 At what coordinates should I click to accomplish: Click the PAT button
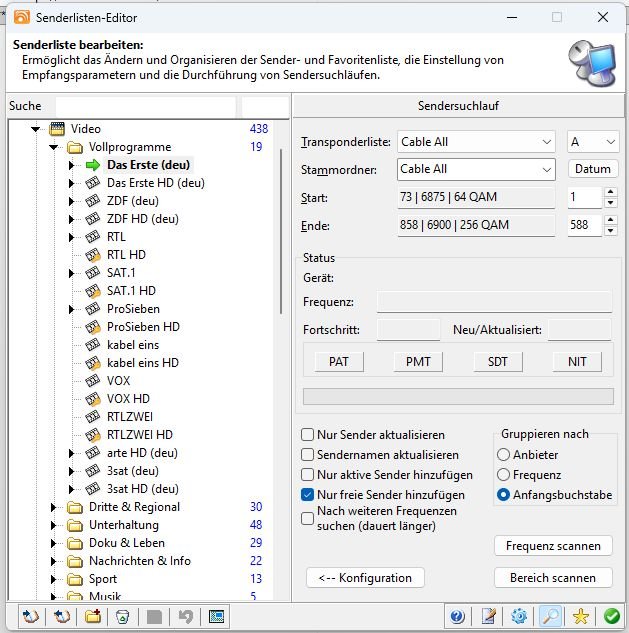coord(339,361)
